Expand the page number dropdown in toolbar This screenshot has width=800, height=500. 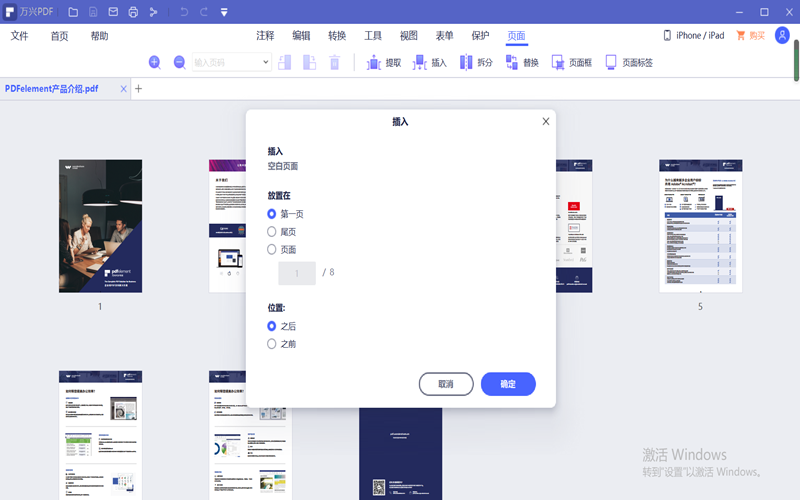pyautogui.click(x=265, y=62)
